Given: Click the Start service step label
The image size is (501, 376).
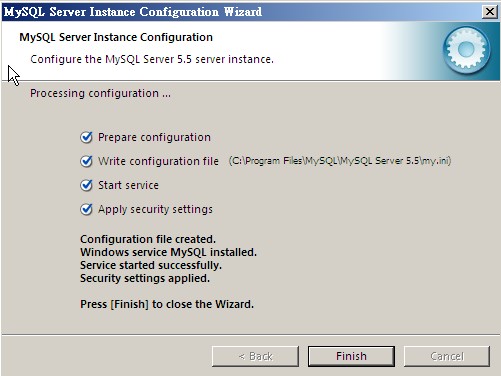Looking at the screenshot, I should [x=128, y=185].
